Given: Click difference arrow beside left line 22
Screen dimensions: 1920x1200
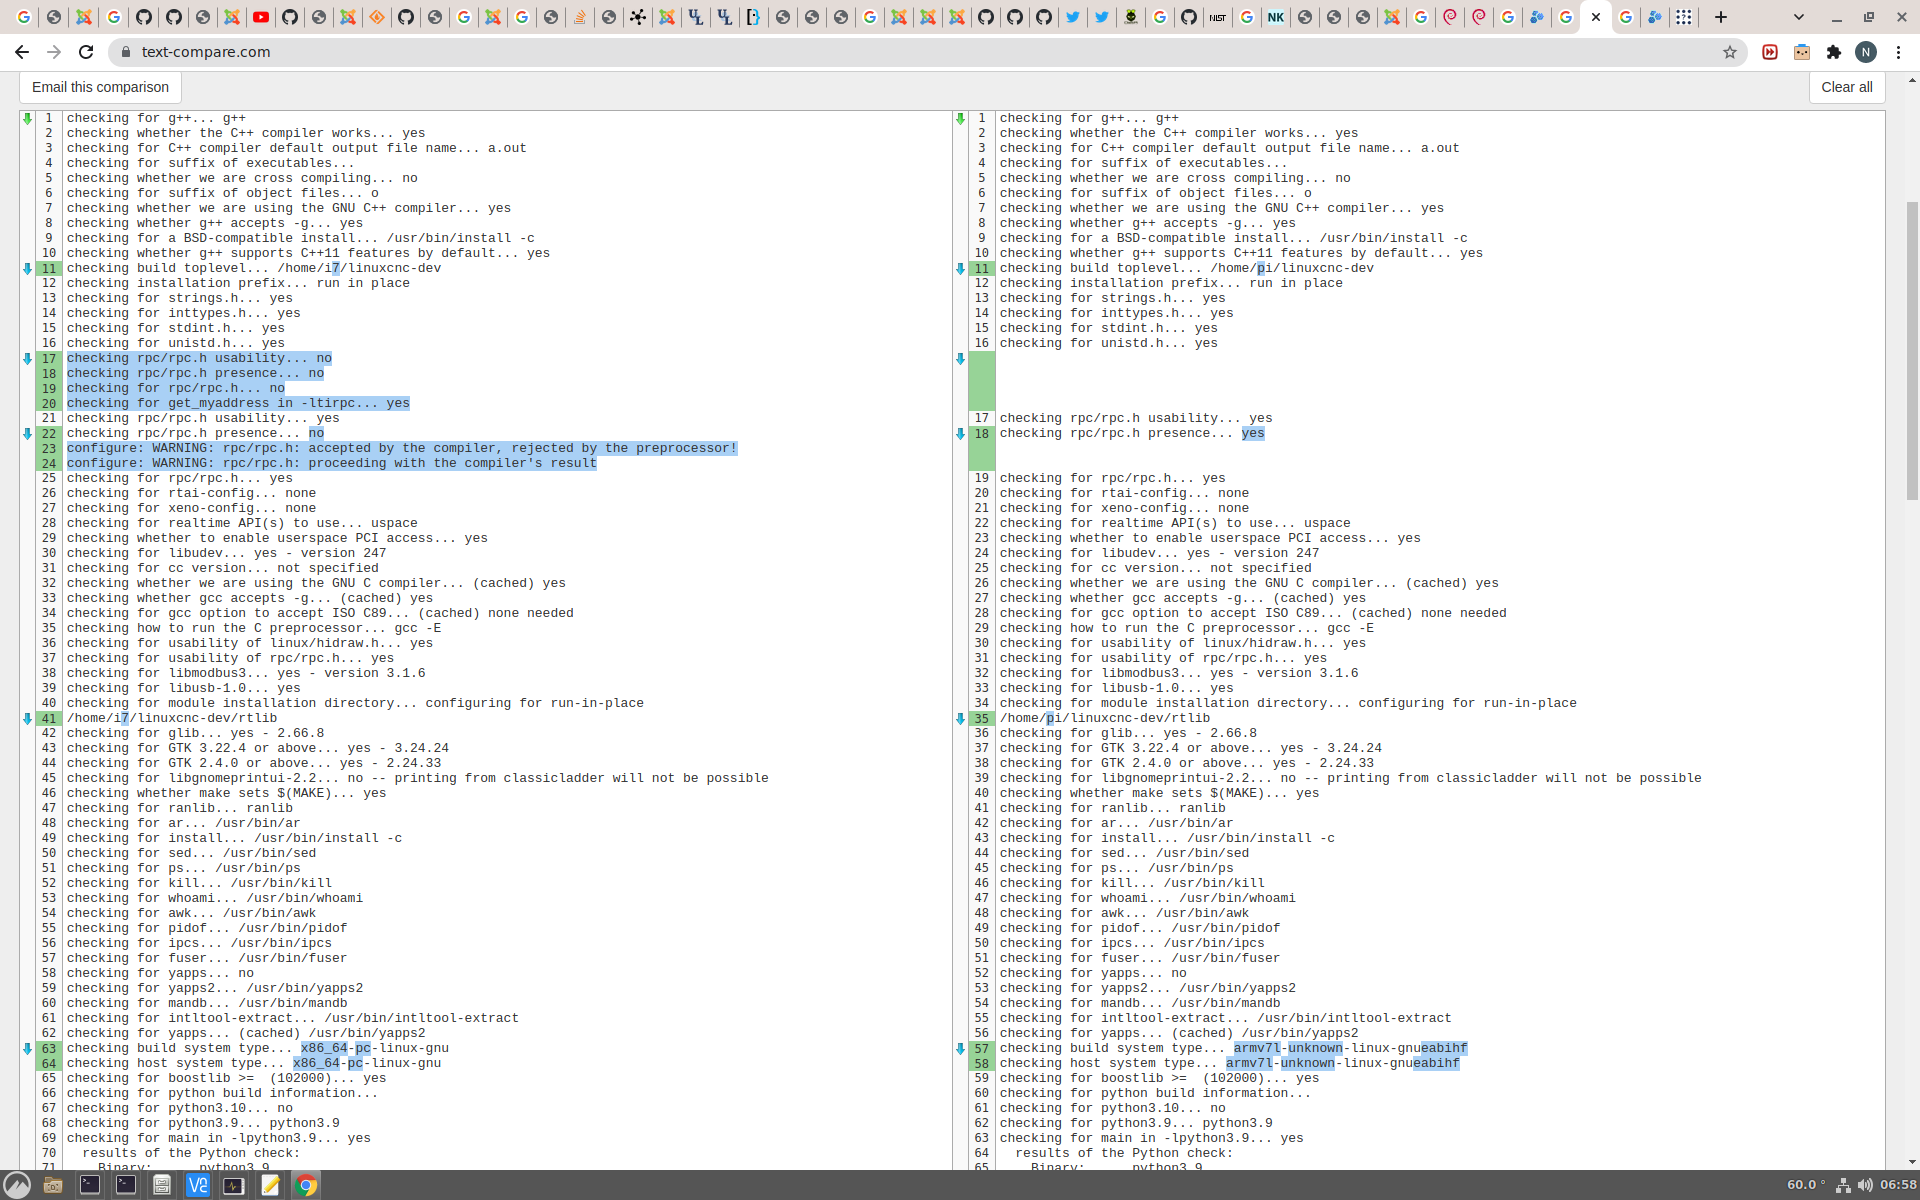Looking at the screenshot, I should (27, 433).
